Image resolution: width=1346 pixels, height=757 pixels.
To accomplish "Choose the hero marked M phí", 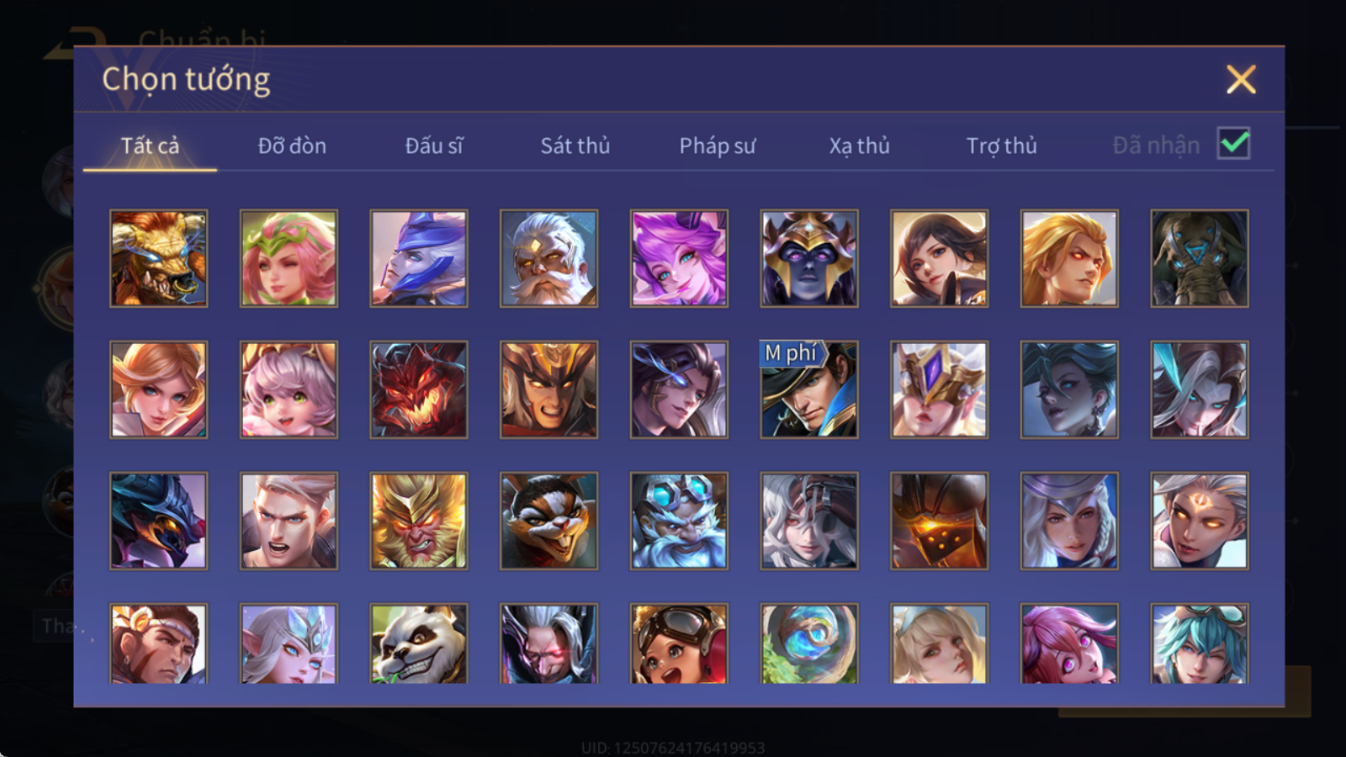I will pos(809,389).
